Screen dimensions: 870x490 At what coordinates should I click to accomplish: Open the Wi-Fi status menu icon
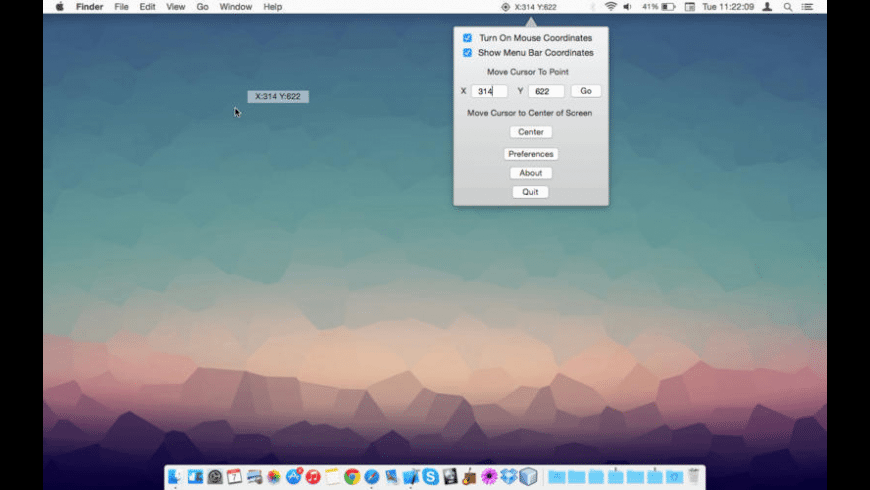610,7
